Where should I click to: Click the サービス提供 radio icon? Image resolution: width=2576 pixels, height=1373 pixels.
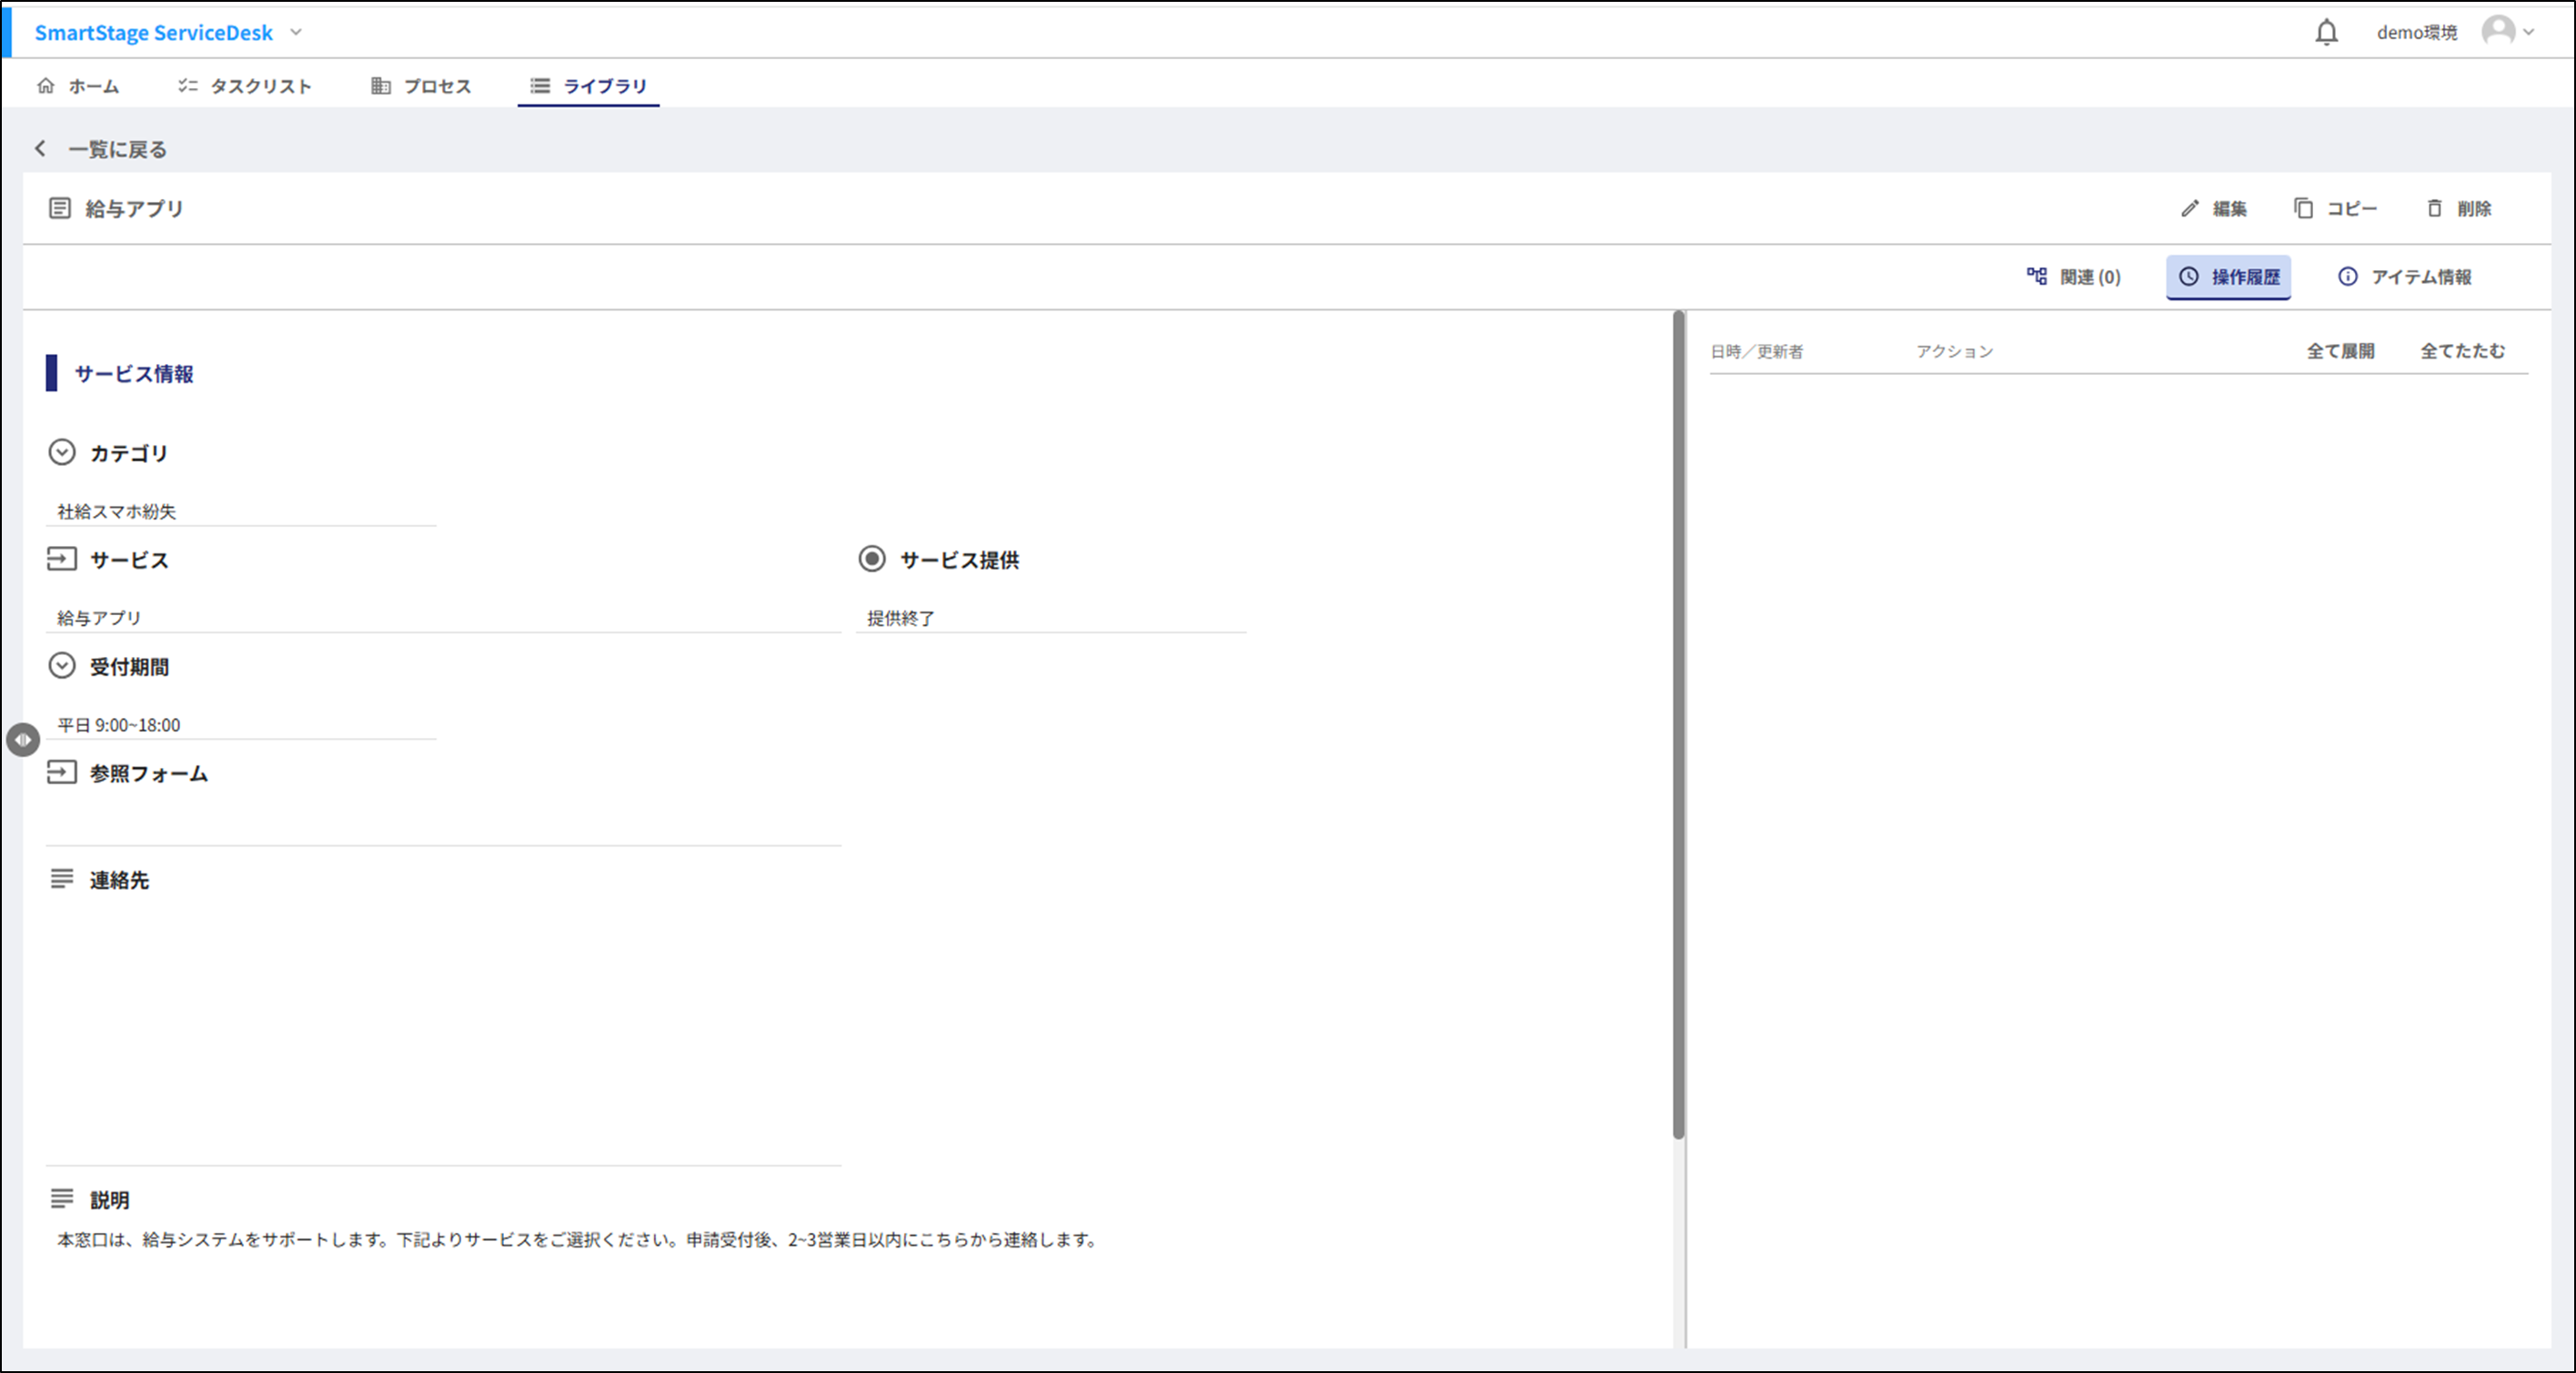(872, 558)
